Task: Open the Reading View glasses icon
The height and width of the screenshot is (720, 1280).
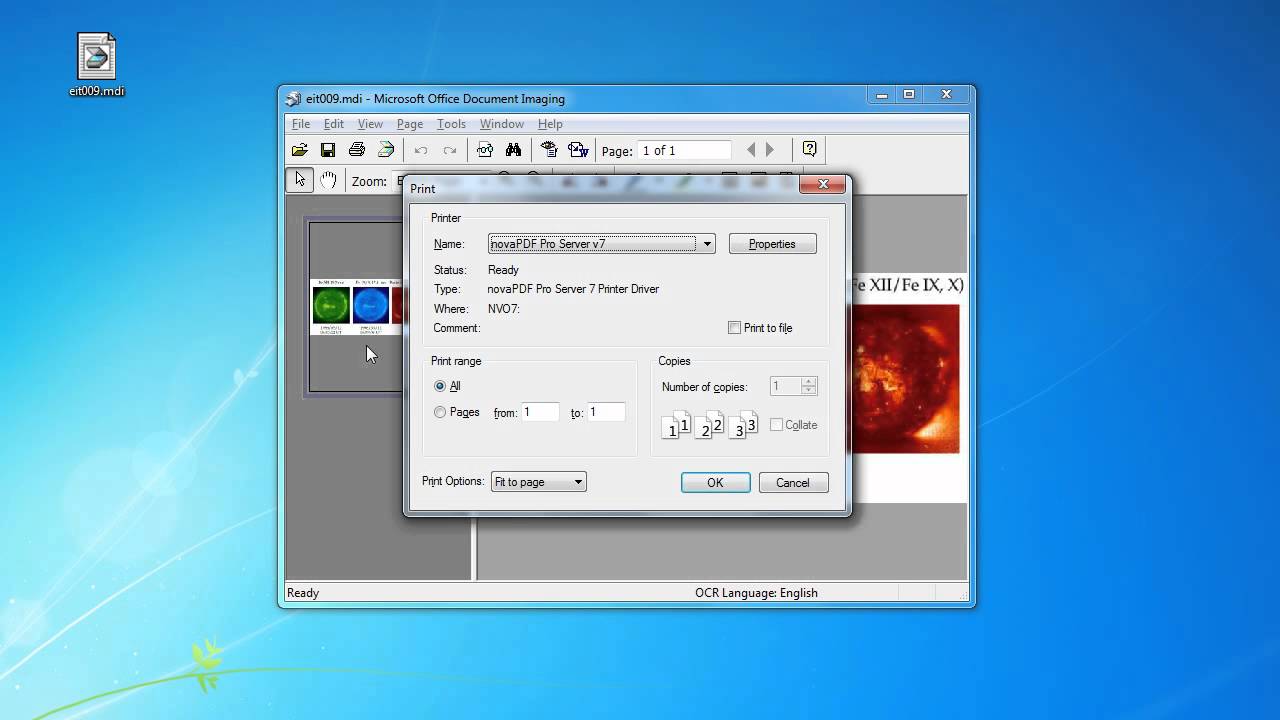Action: (x=485, y=150)
